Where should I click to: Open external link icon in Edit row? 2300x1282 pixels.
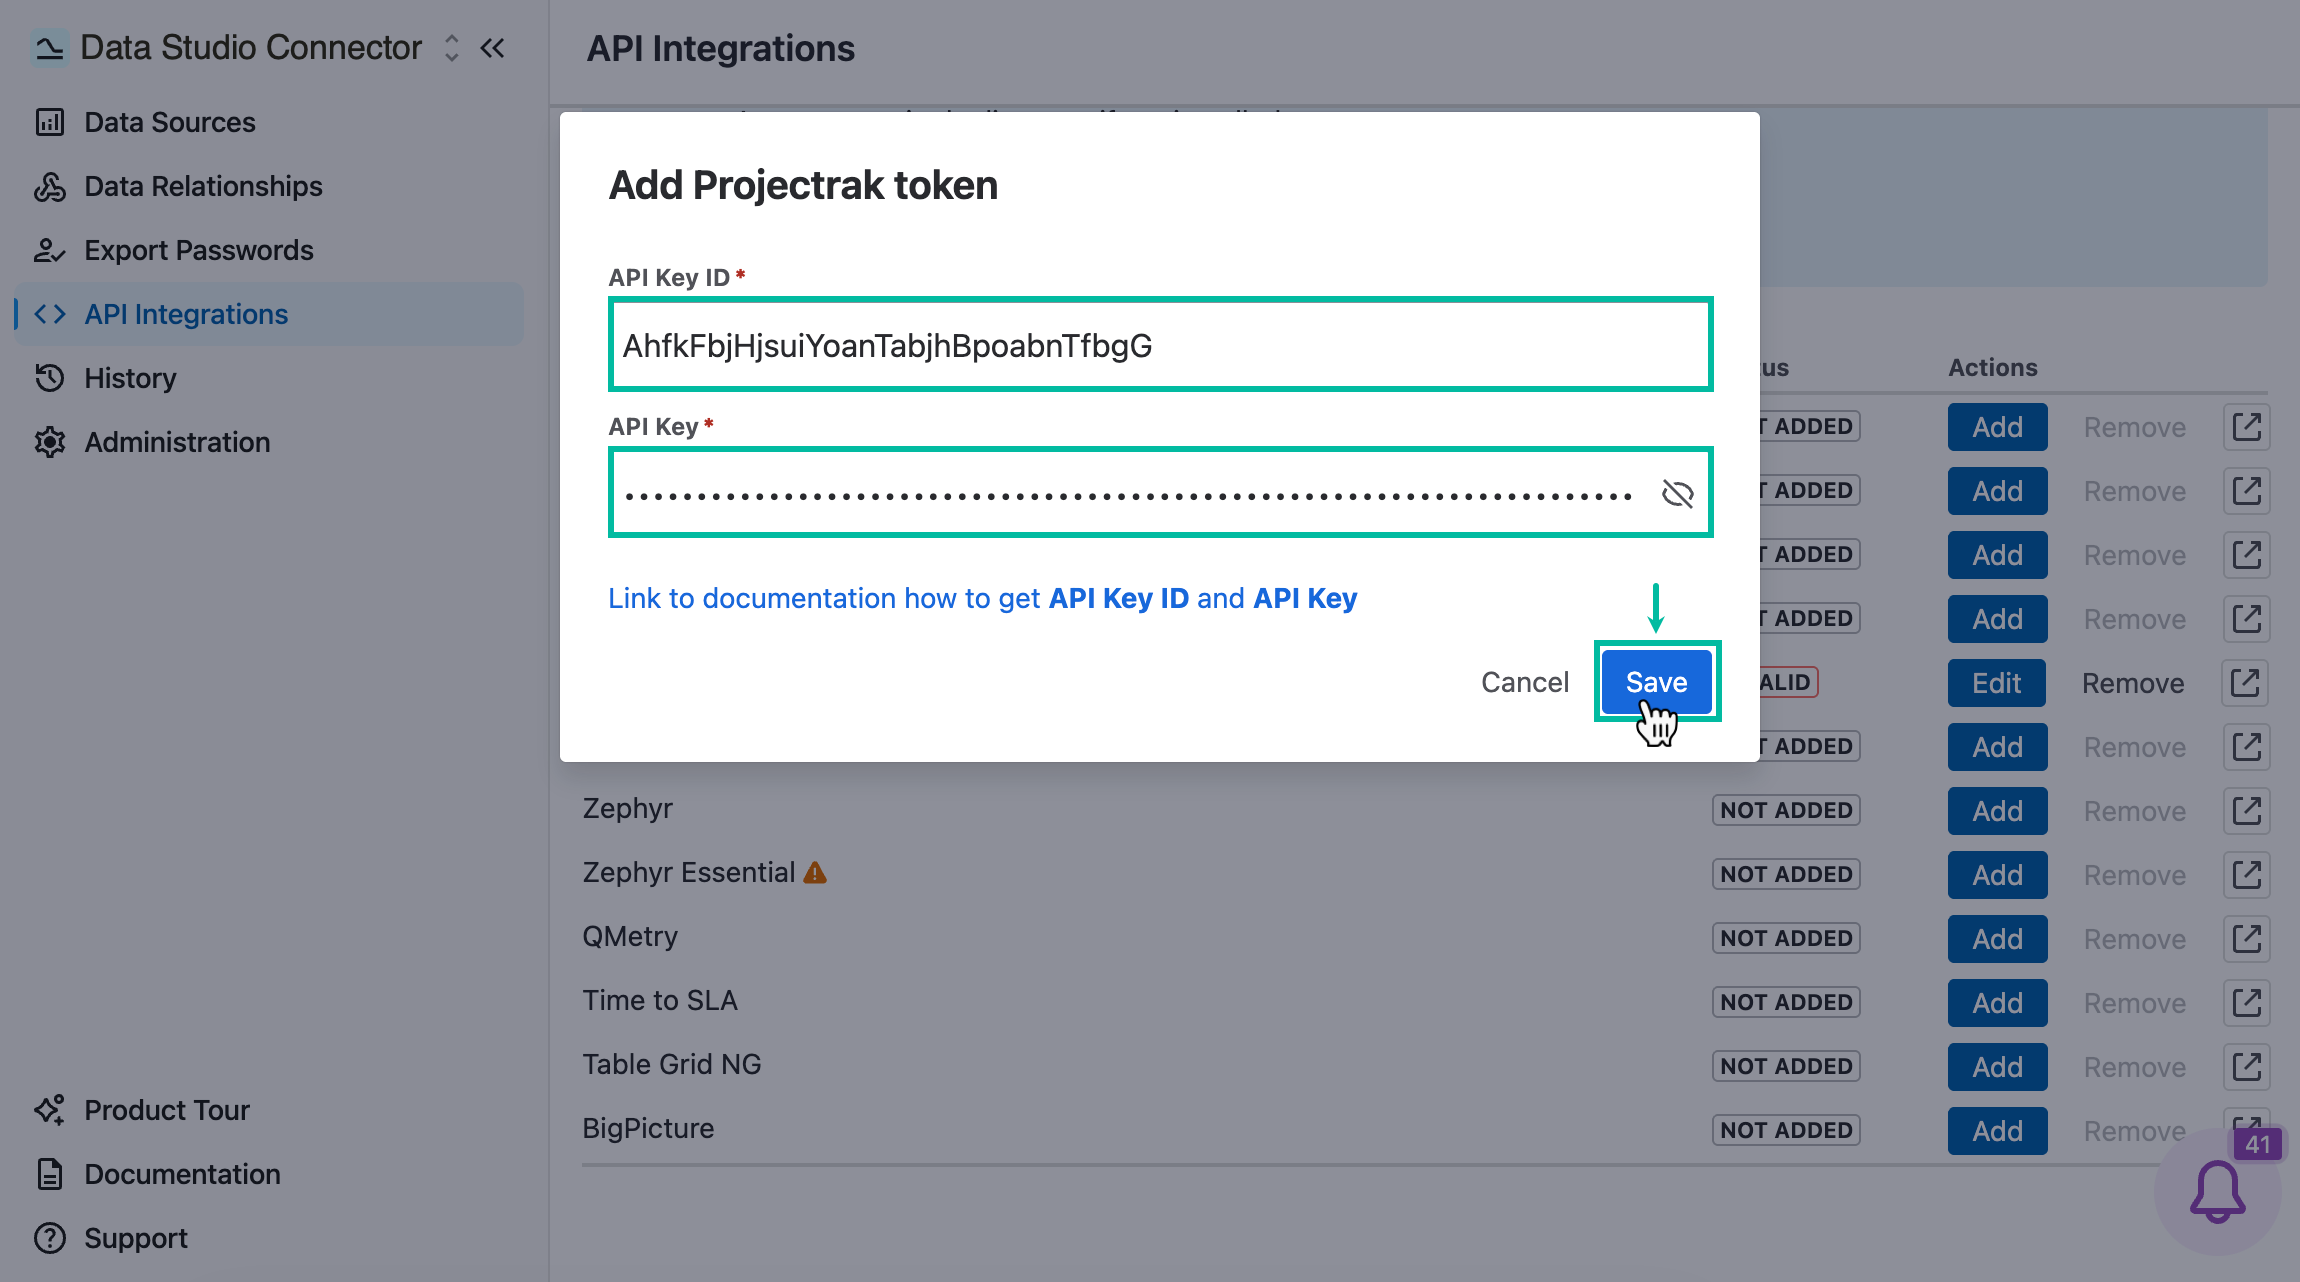point(2246,683)
